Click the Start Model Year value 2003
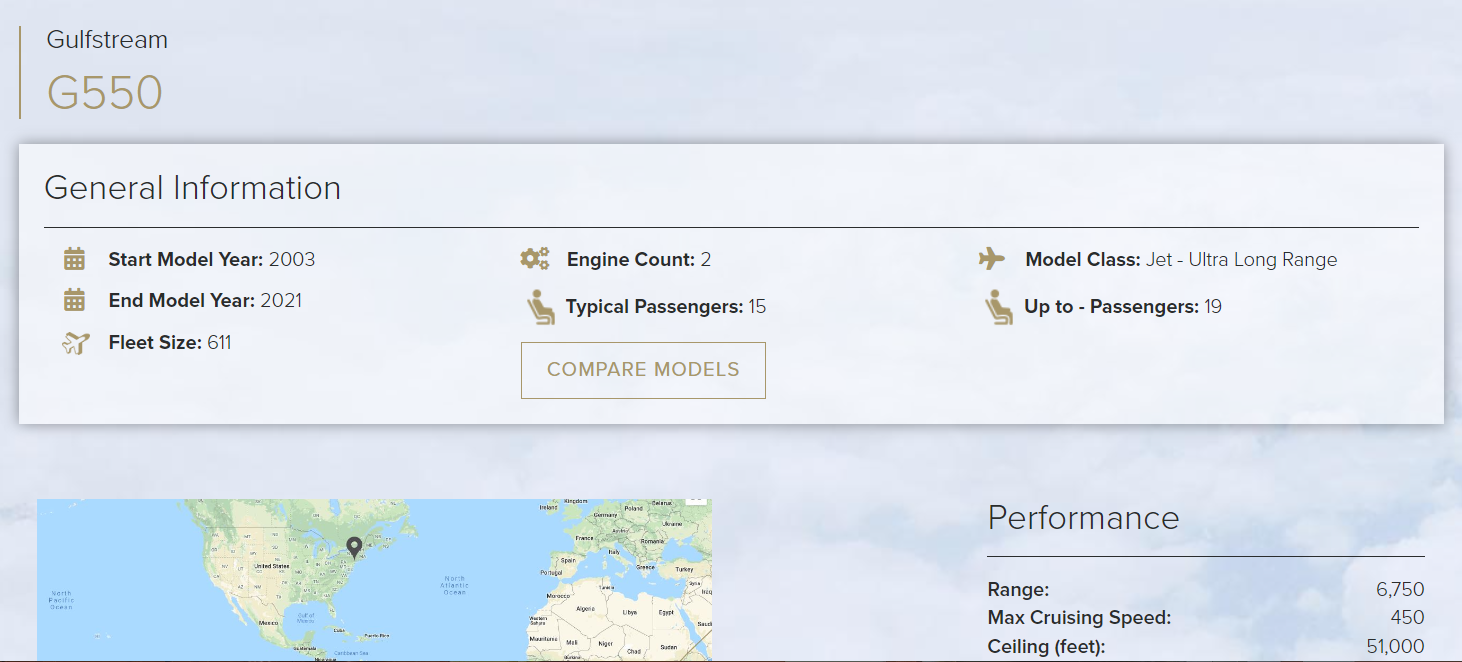Screen dimensions: 1462x662 click(292, 260)
